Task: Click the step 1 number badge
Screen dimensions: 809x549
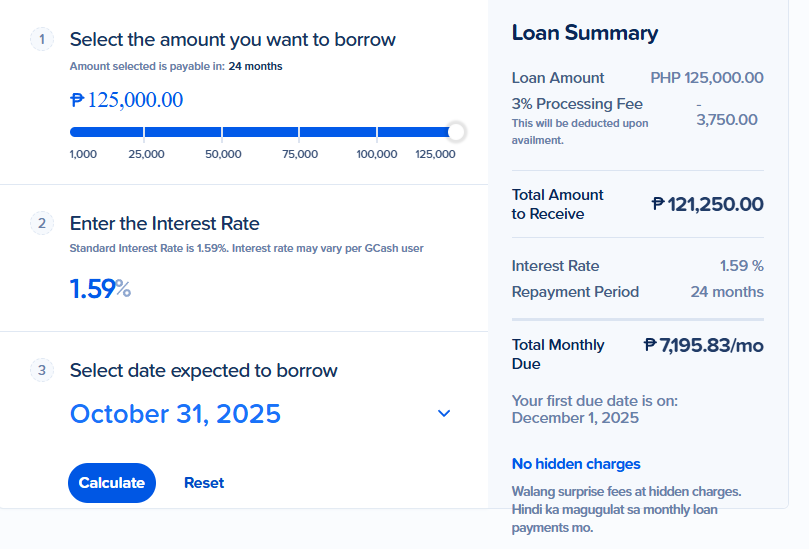Action: 42,39
